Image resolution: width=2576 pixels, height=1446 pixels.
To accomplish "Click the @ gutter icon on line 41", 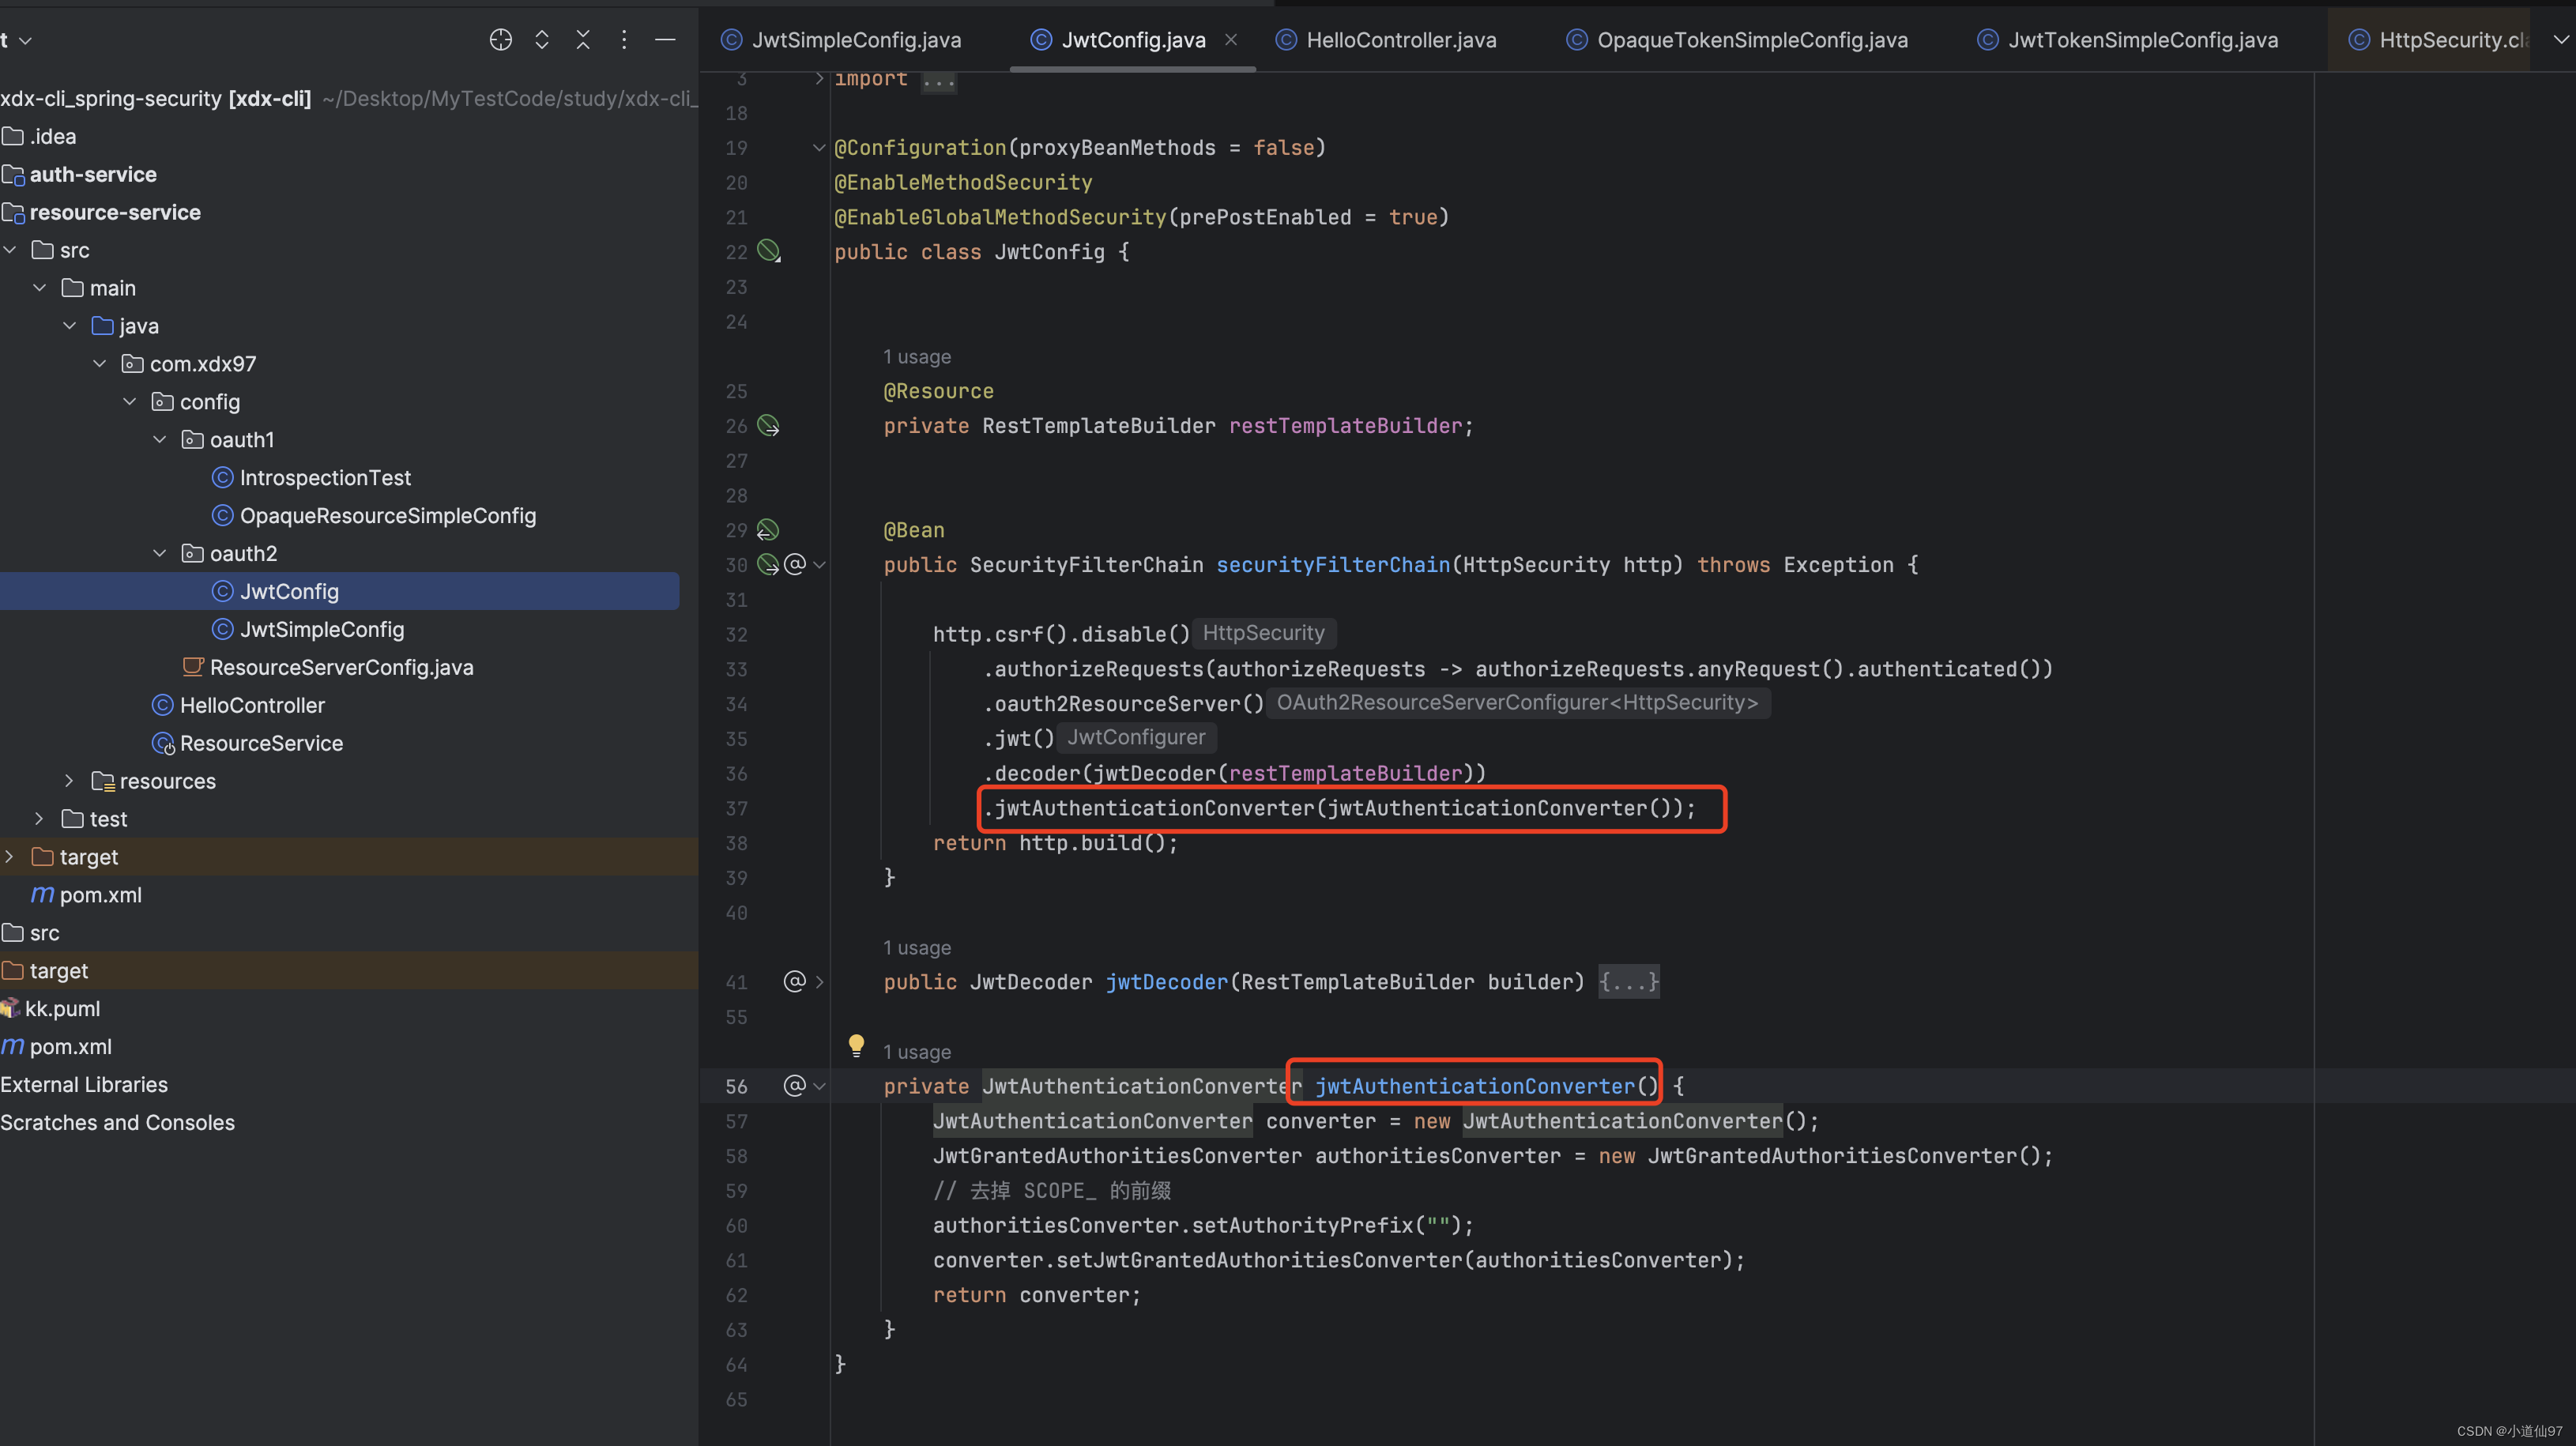I will 794,982.
